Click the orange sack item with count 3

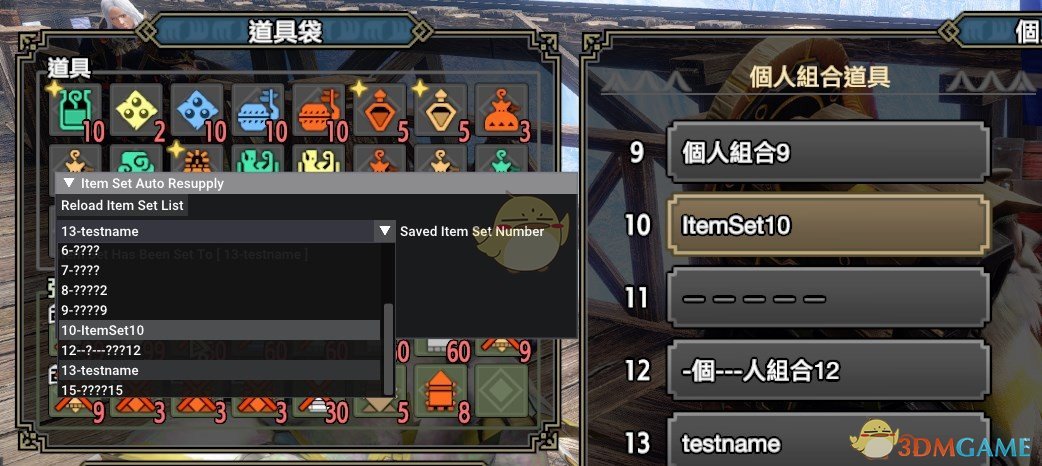click(502, 110)
